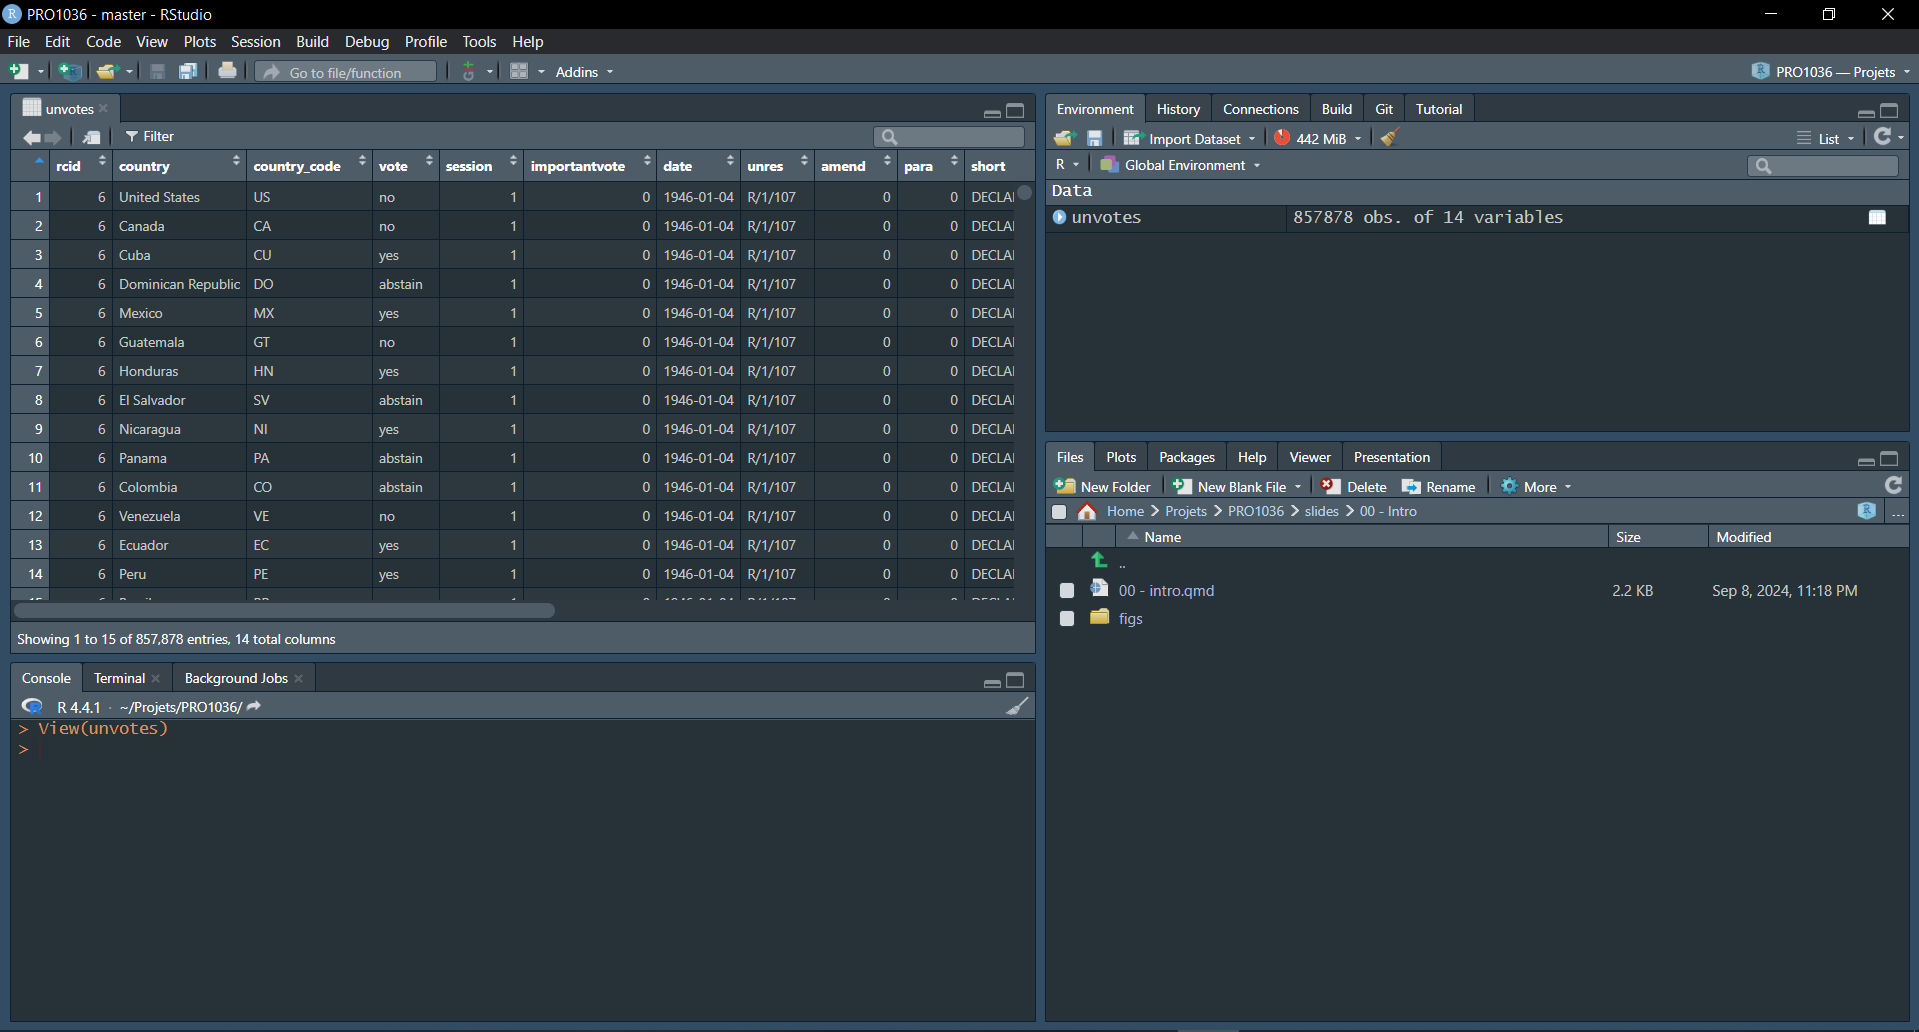This screenshot has height=1032, width=1919.
Task: Tick the checkbox for figs folder
Action: (1067, 619)
